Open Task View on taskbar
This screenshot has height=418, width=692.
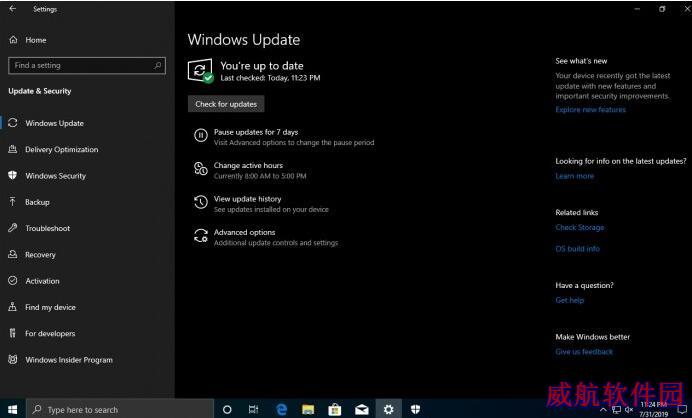coord(253,410)
